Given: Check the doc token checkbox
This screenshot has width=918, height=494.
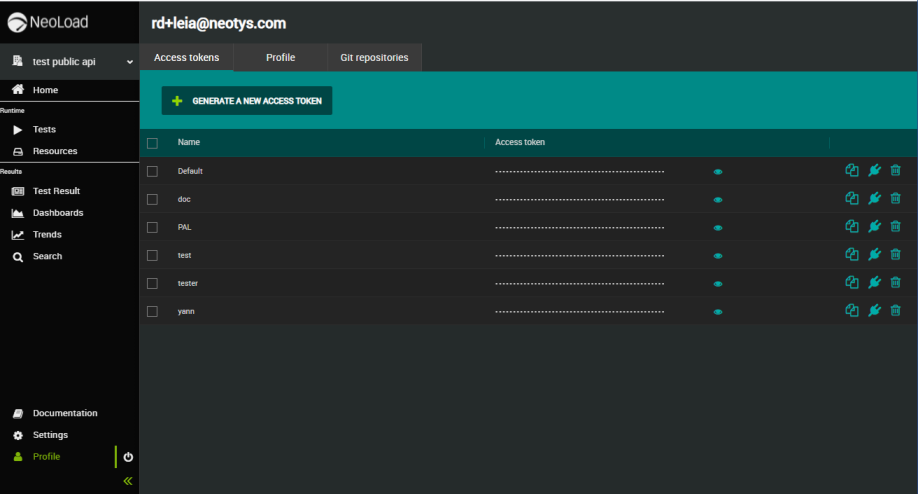Looking at the screenshot, I should [x=152, y=200].
